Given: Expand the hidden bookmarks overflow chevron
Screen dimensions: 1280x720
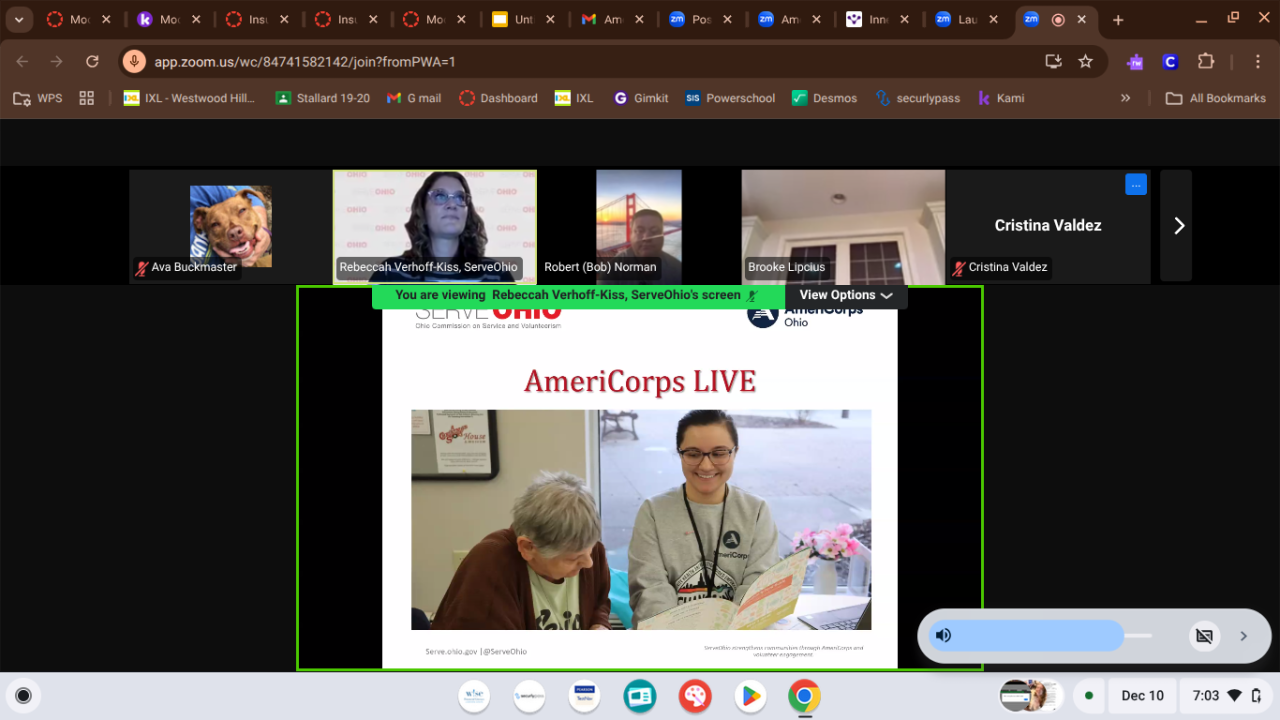Looking at the screenshot, I should [1125, 98].
